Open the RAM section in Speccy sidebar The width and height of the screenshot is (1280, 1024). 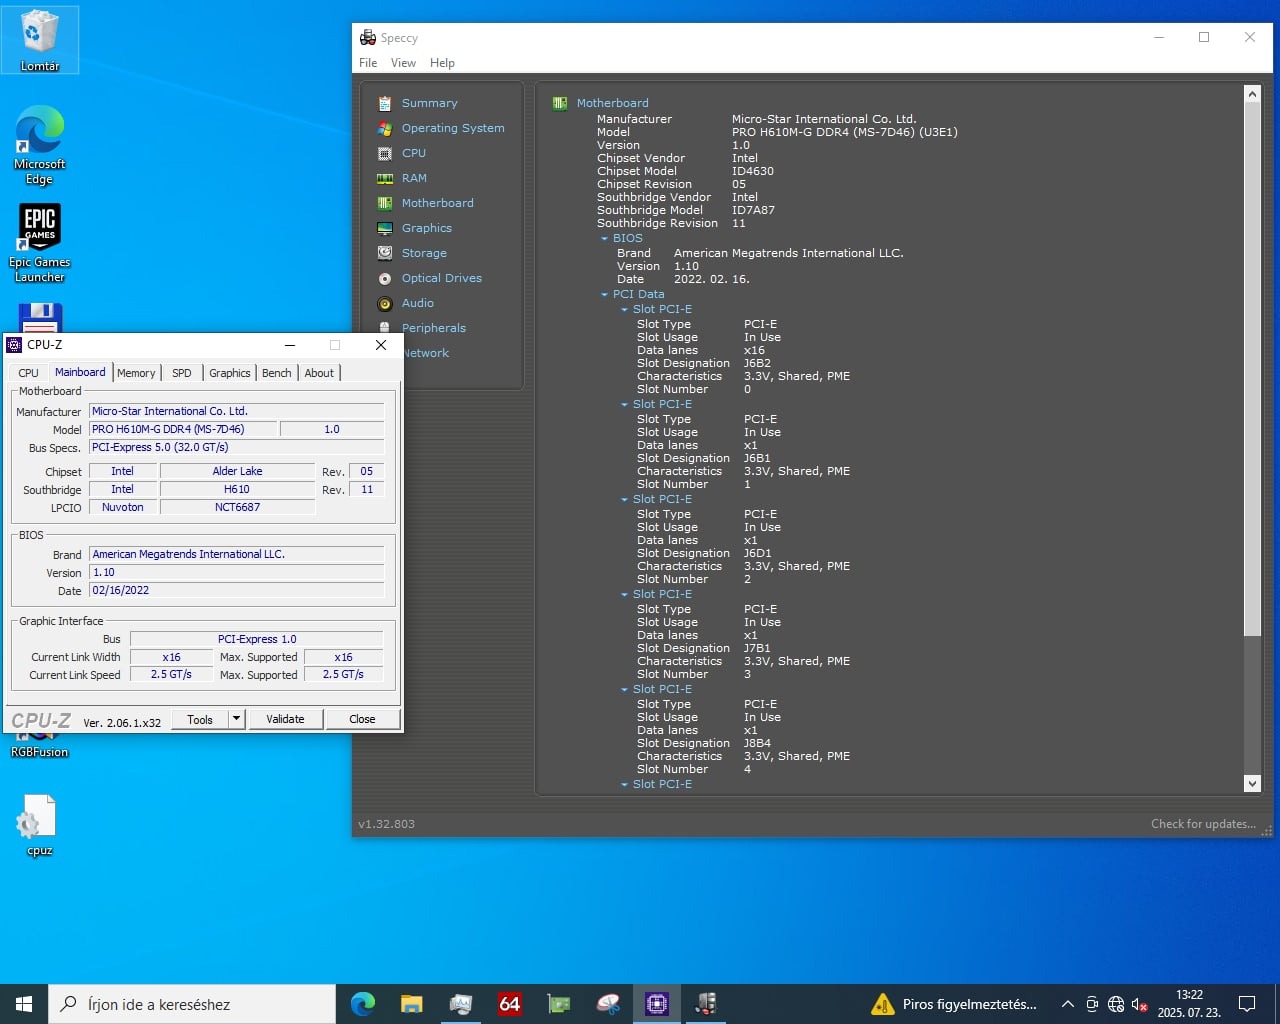click(385, 178)
